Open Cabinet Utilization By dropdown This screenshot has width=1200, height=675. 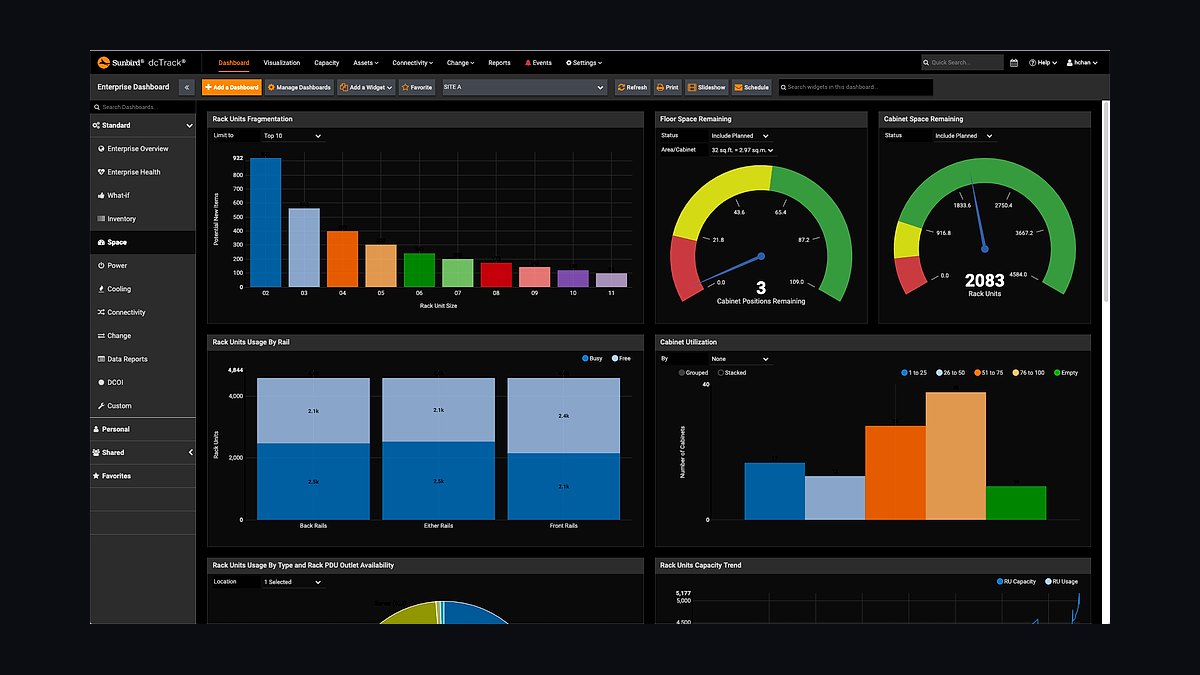[x=739, y=358]
